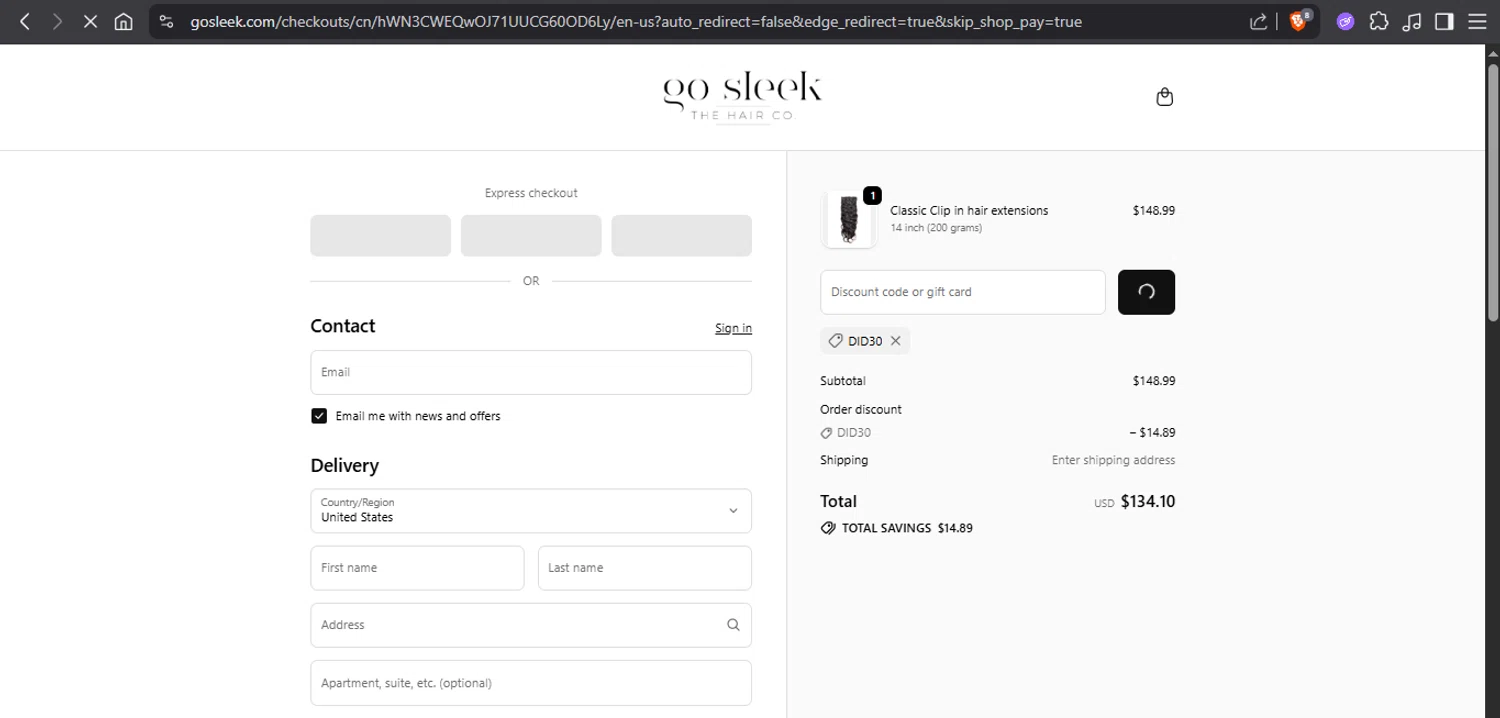Apply discount code button
Screen dimensions: 1500x718
click(x=1146, y=292)
